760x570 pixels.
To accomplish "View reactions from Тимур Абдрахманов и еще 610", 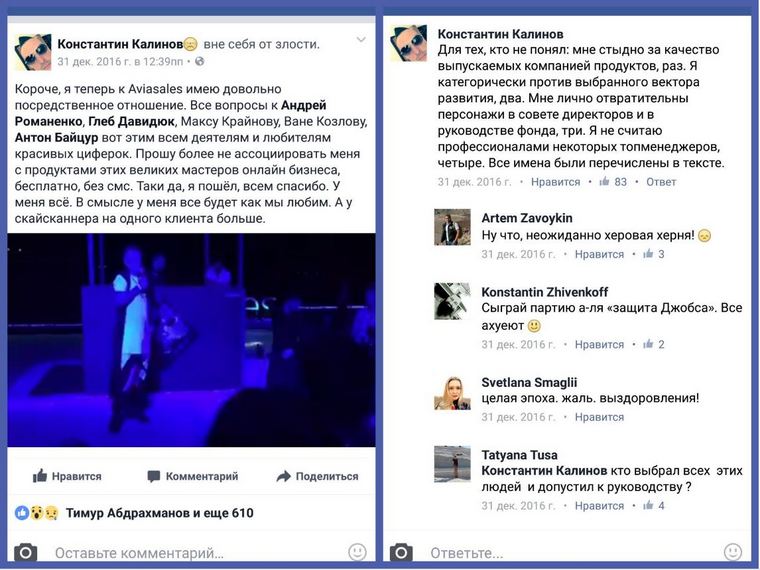I will click(134, 513).
